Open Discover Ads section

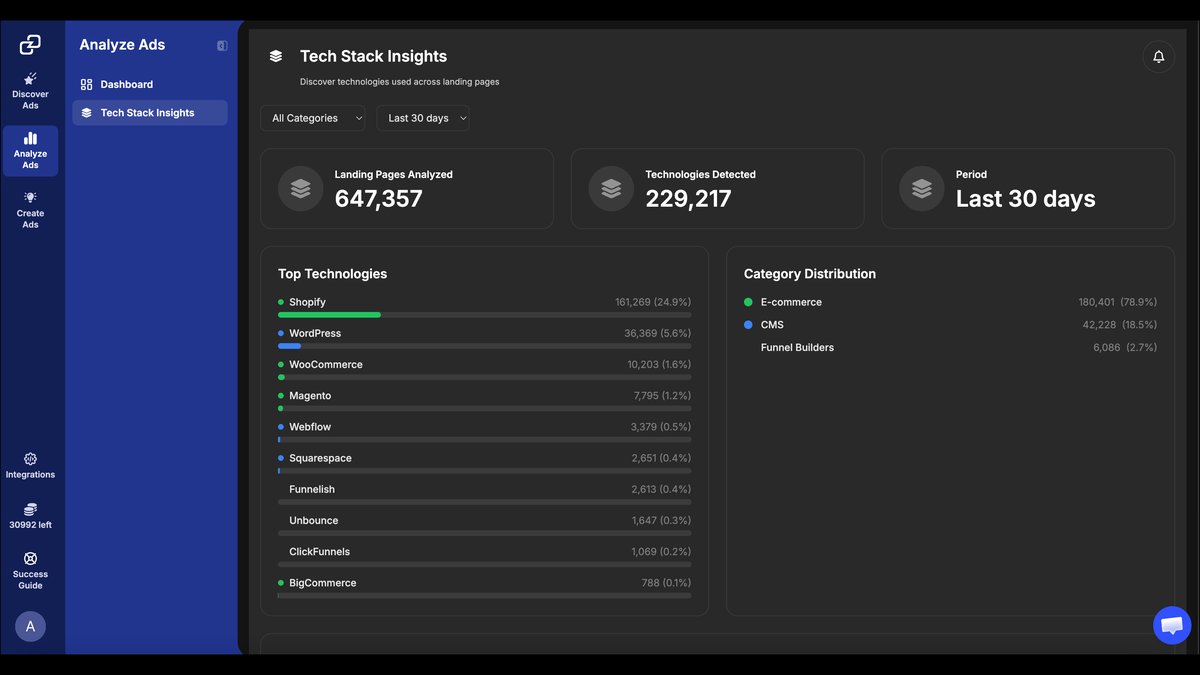point(30,91)
